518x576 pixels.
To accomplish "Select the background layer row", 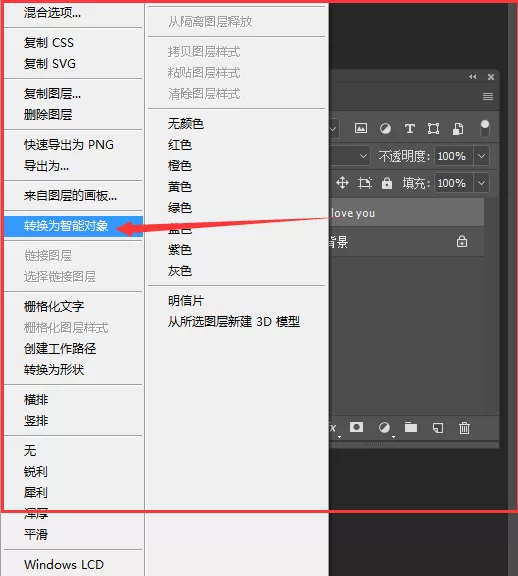I will pos(406,242).
